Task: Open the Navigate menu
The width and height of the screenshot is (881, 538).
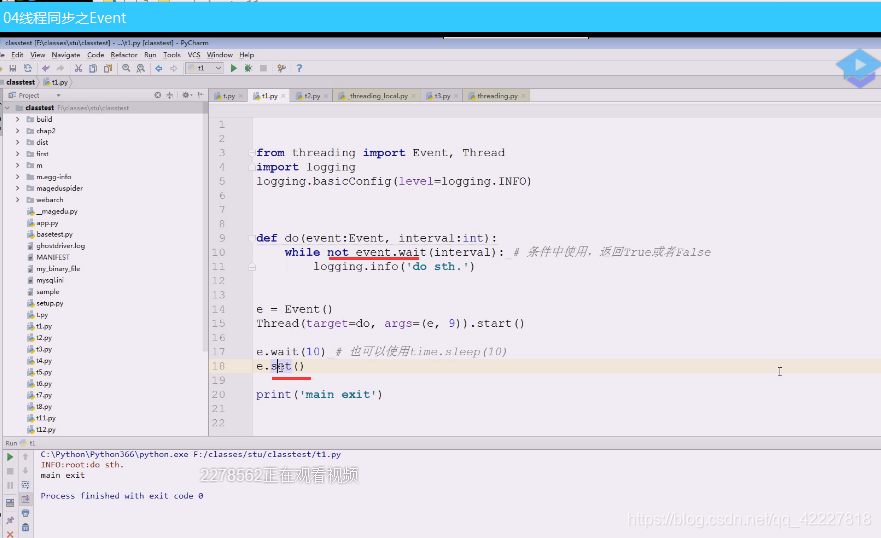Action: point(66,55)
